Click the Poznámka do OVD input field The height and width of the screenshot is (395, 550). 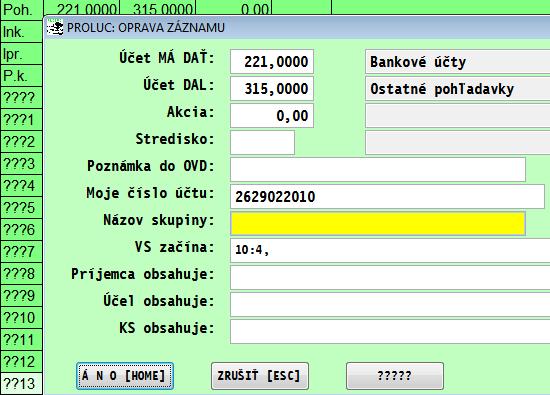pyautogui.click(x=378, y=169)
